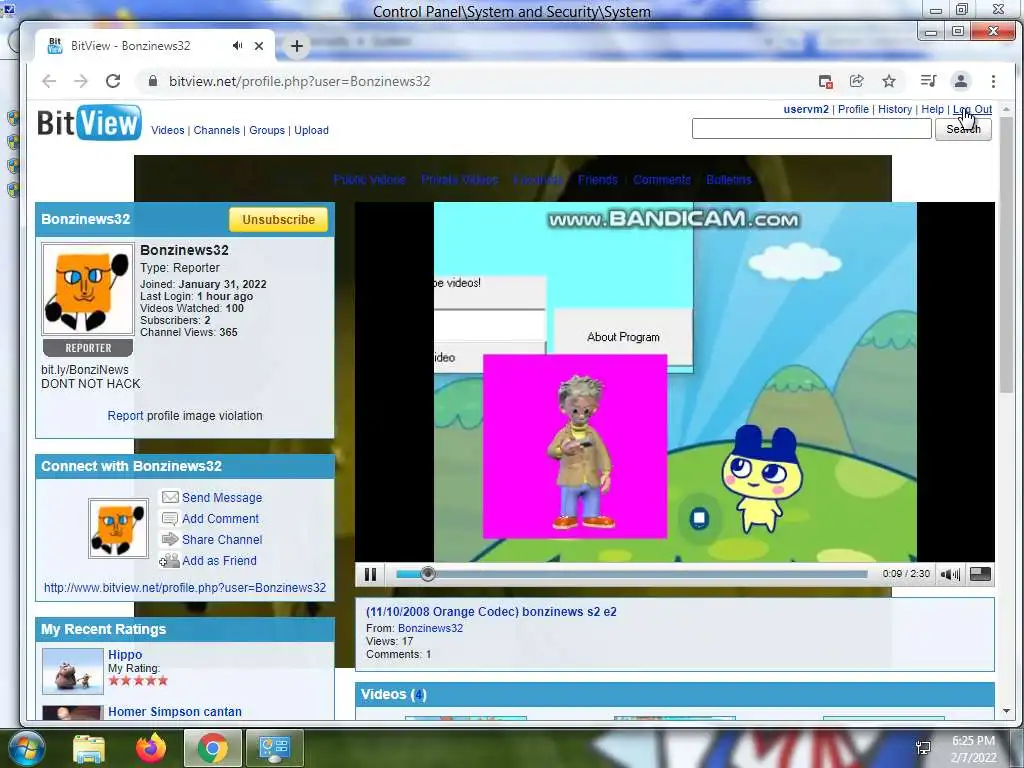Open the Chrome three-dot menu
This screenshot has height=768, width=1024.
tap(993, 81)
